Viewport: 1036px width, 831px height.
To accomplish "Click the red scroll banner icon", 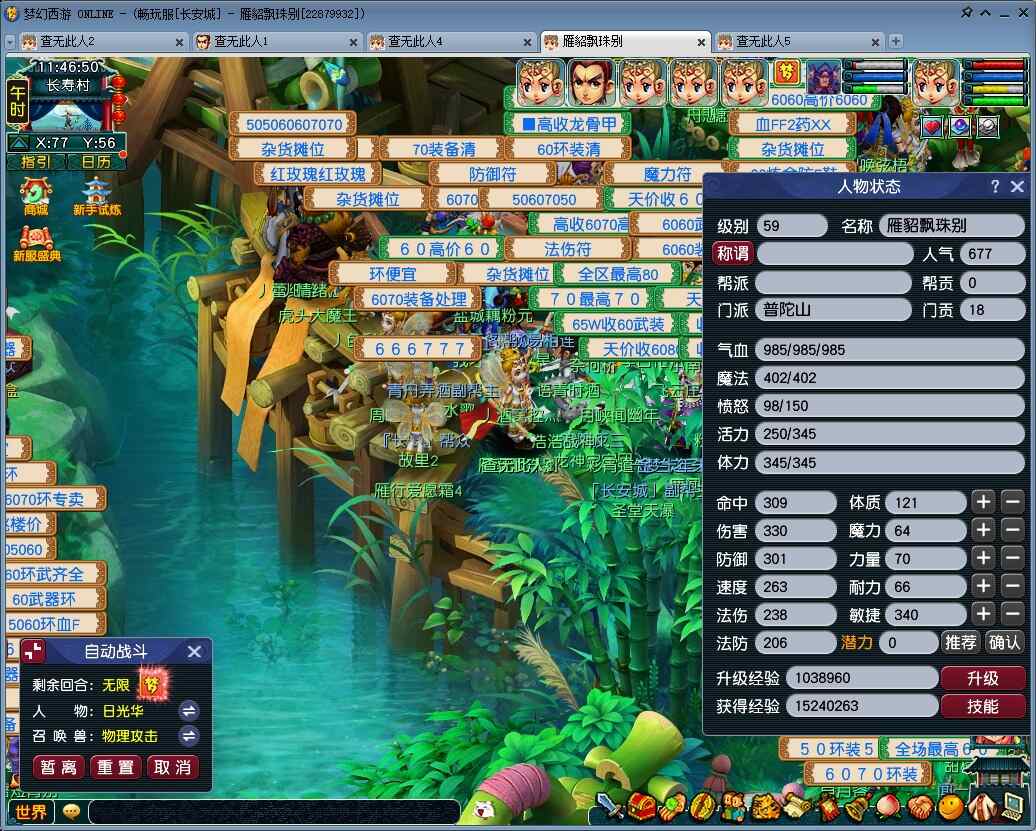I will coord(829,806).
